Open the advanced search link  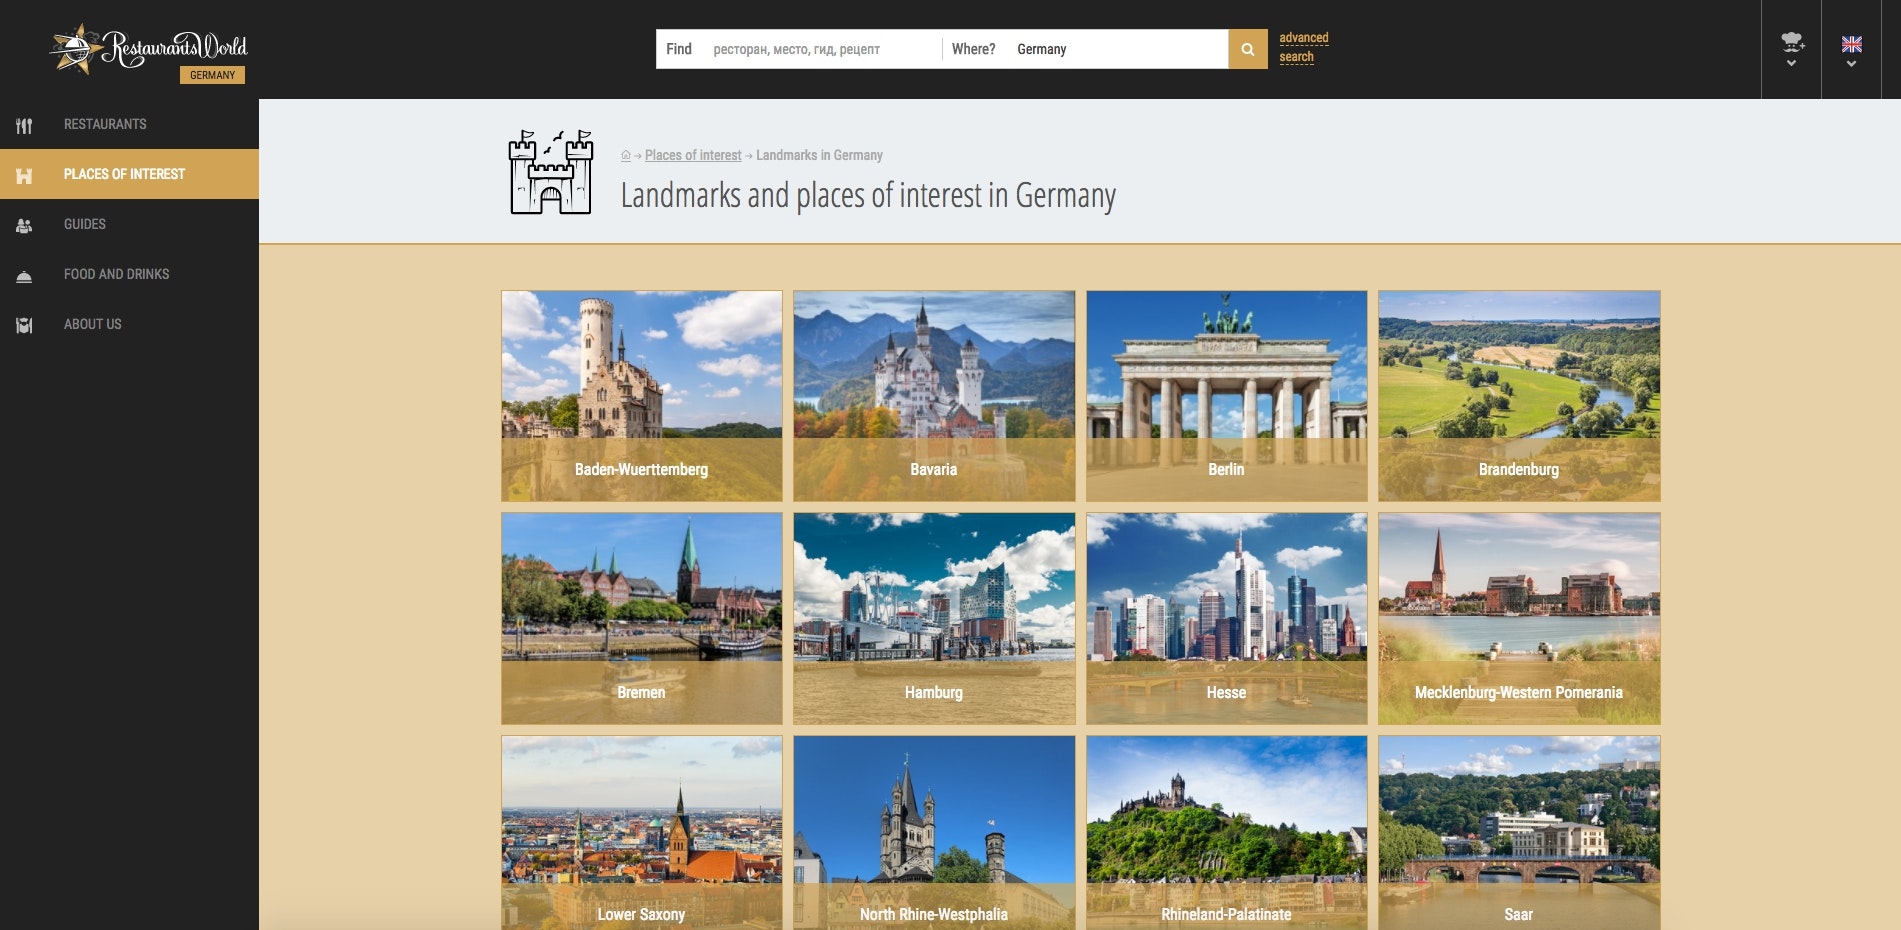point(1302,46)
